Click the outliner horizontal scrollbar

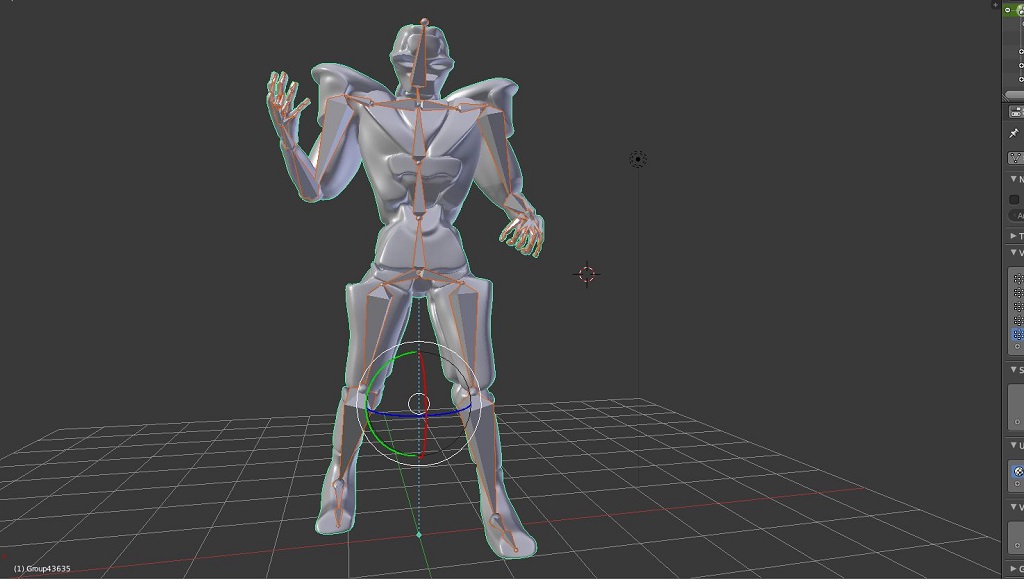(x=1014, y=96)
